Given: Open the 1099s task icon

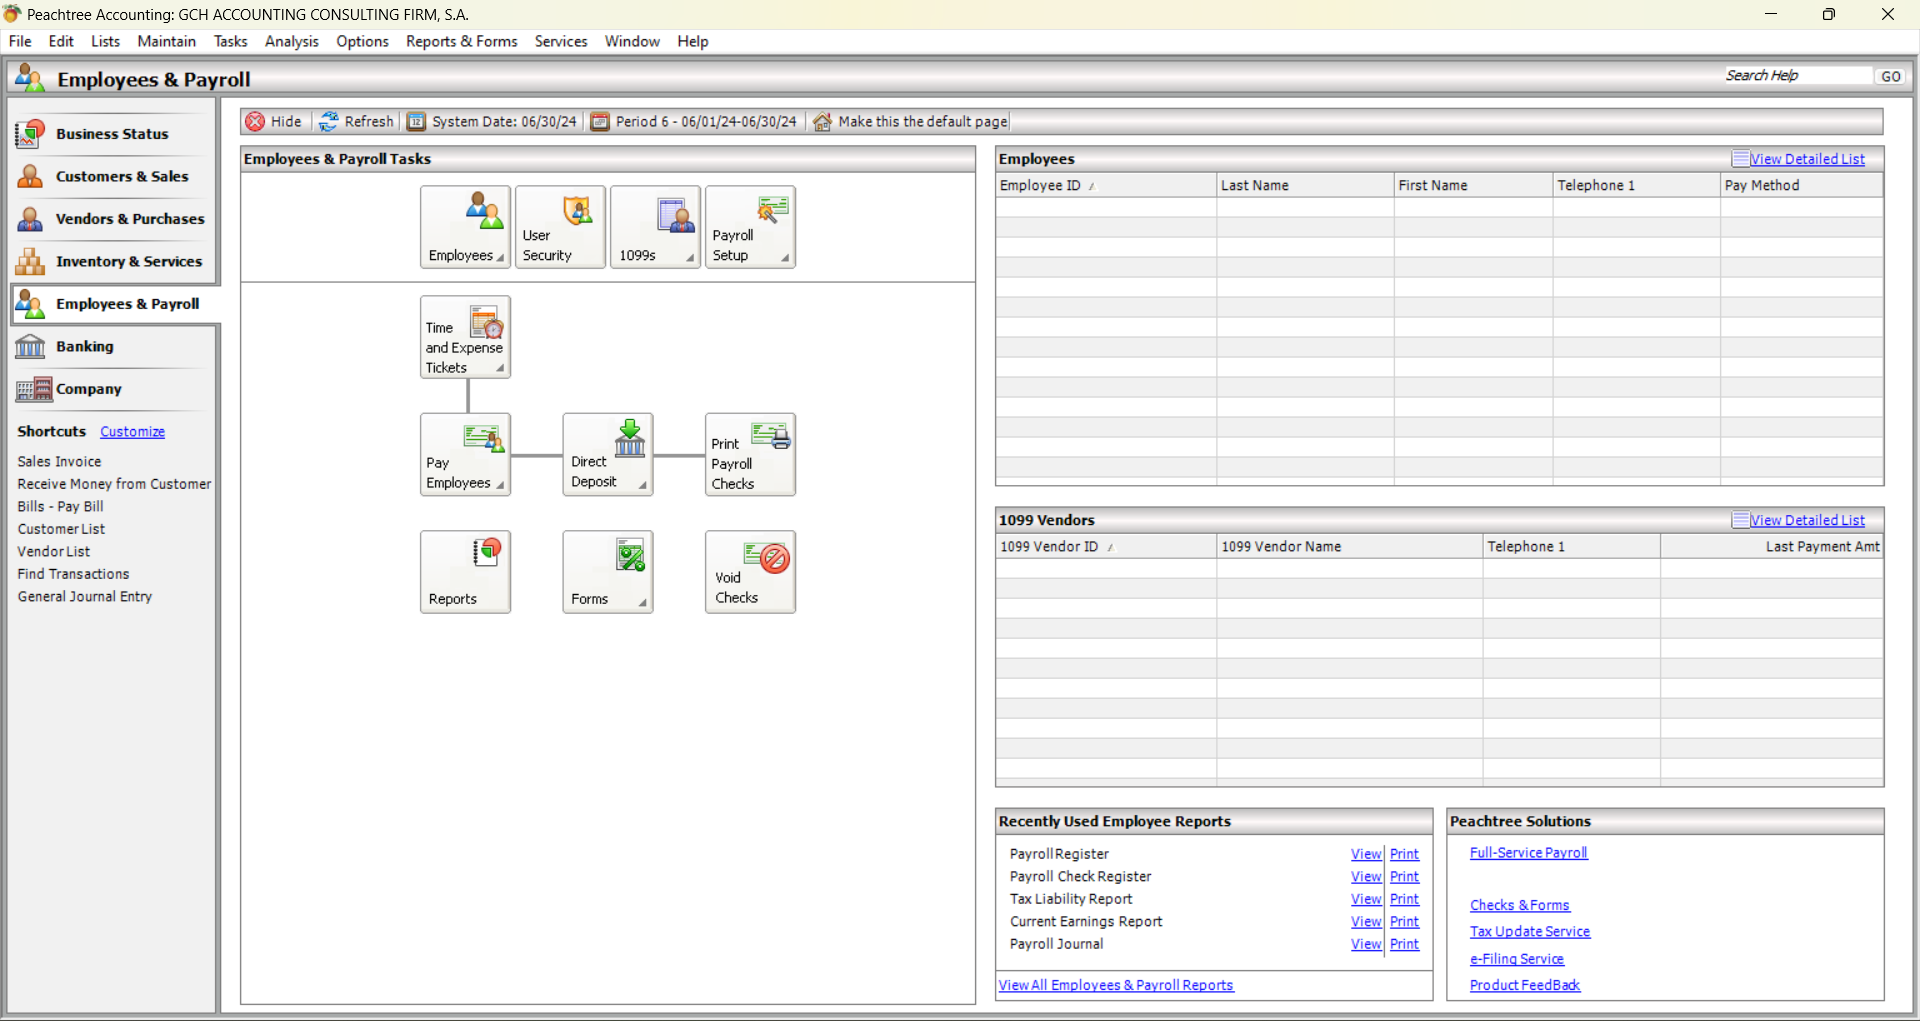Looking at the screenshot, I should [655, 227].
